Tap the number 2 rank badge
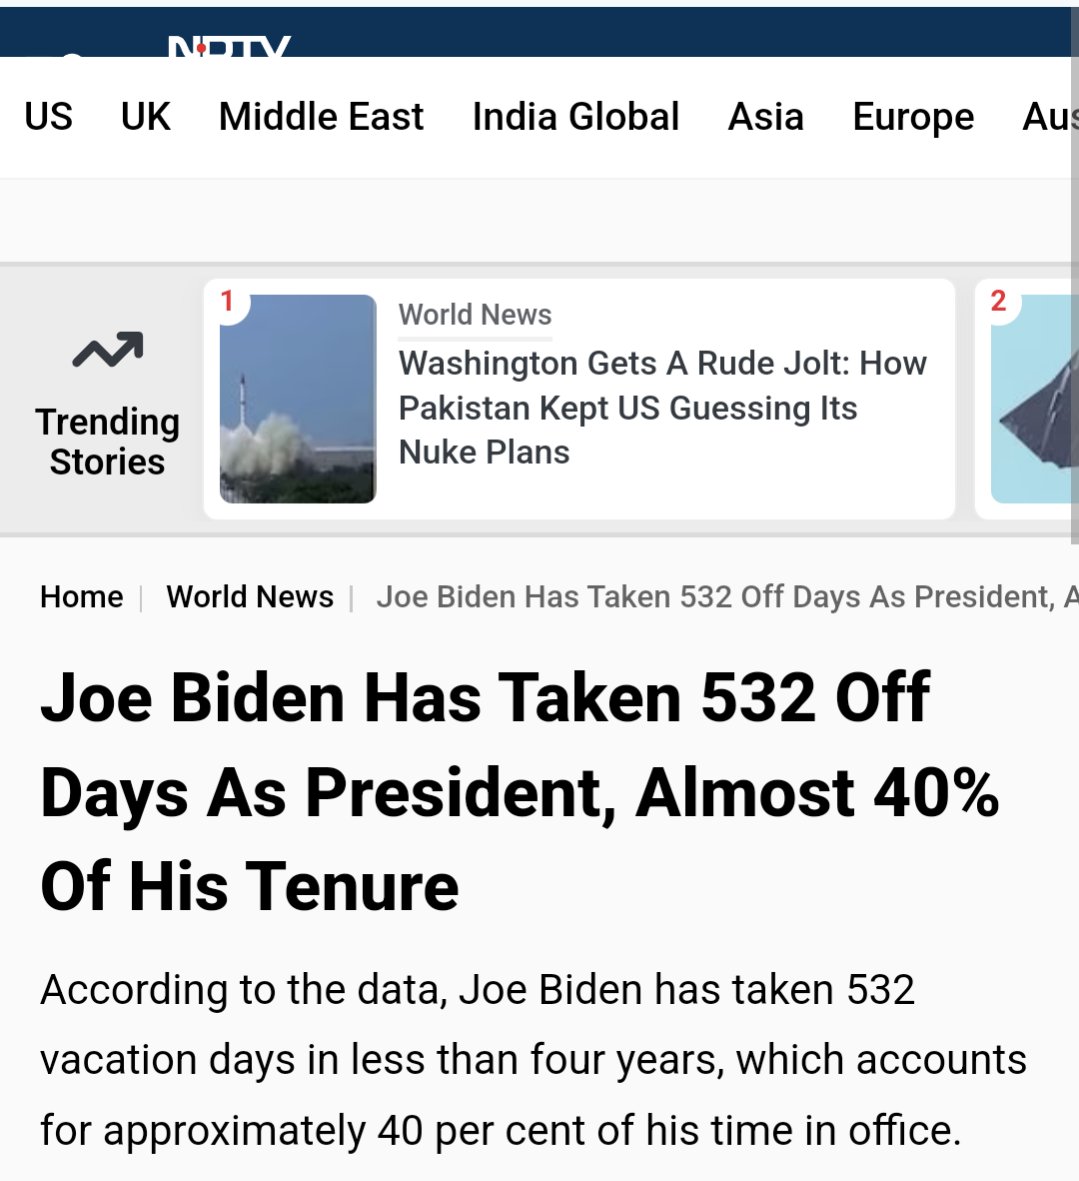The image size is (1079, 1181). coord(998,301)
